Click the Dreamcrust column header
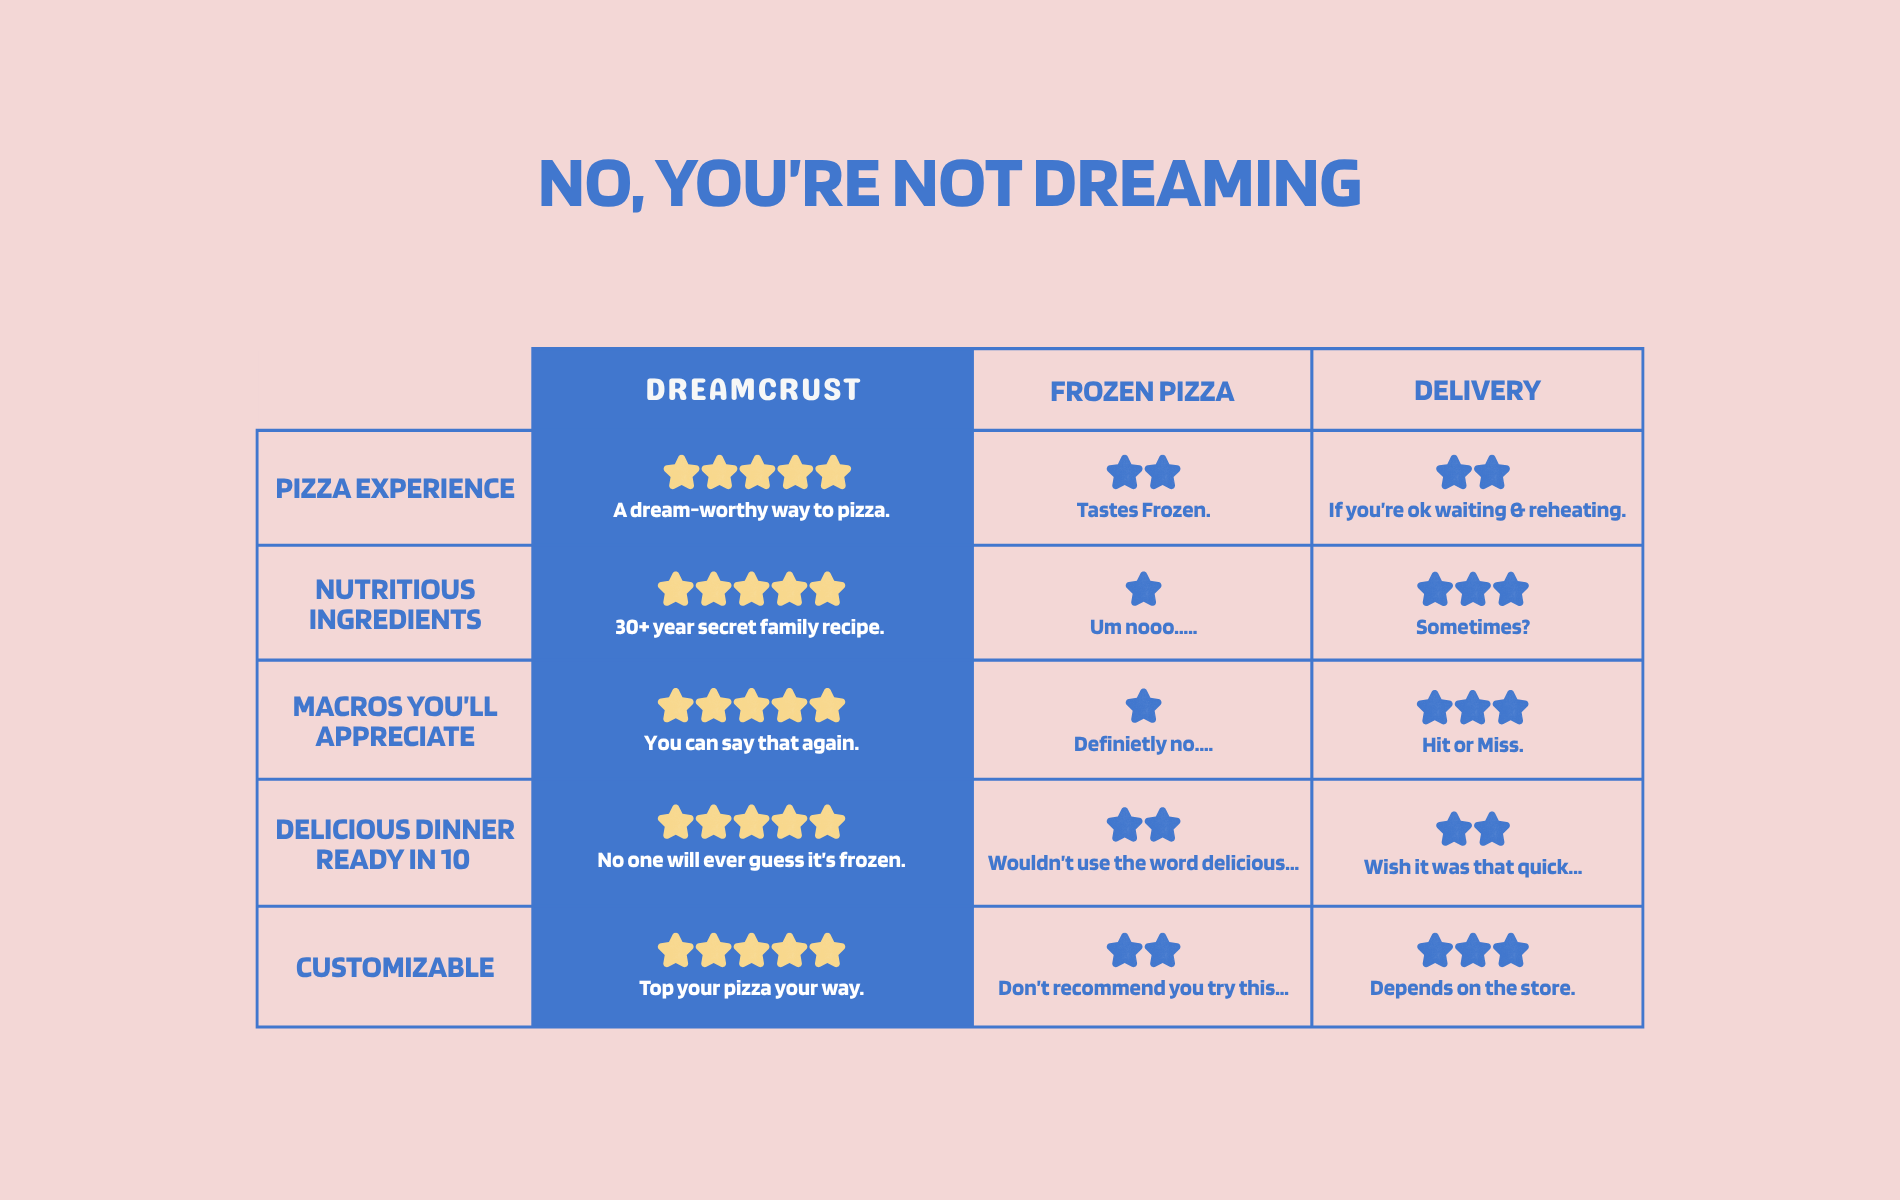Screen dimensions: 1900x1200 tap(753, 390)
